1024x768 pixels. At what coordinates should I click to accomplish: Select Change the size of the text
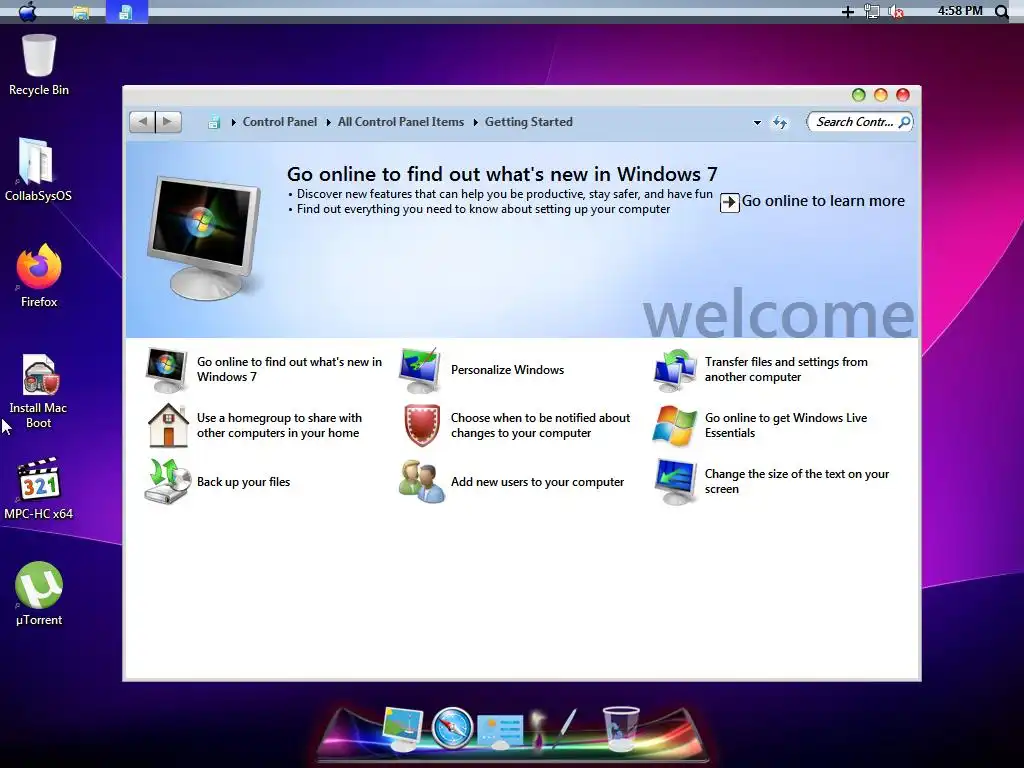(797, 482)
